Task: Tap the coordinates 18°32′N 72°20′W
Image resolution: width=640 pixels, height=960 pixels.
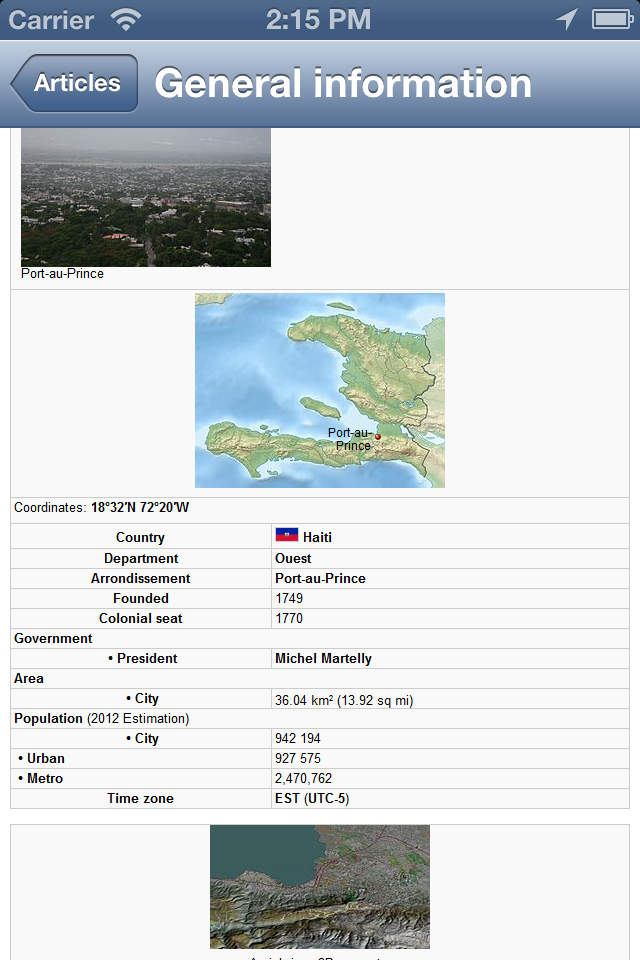Action: [x=140, y=508]
